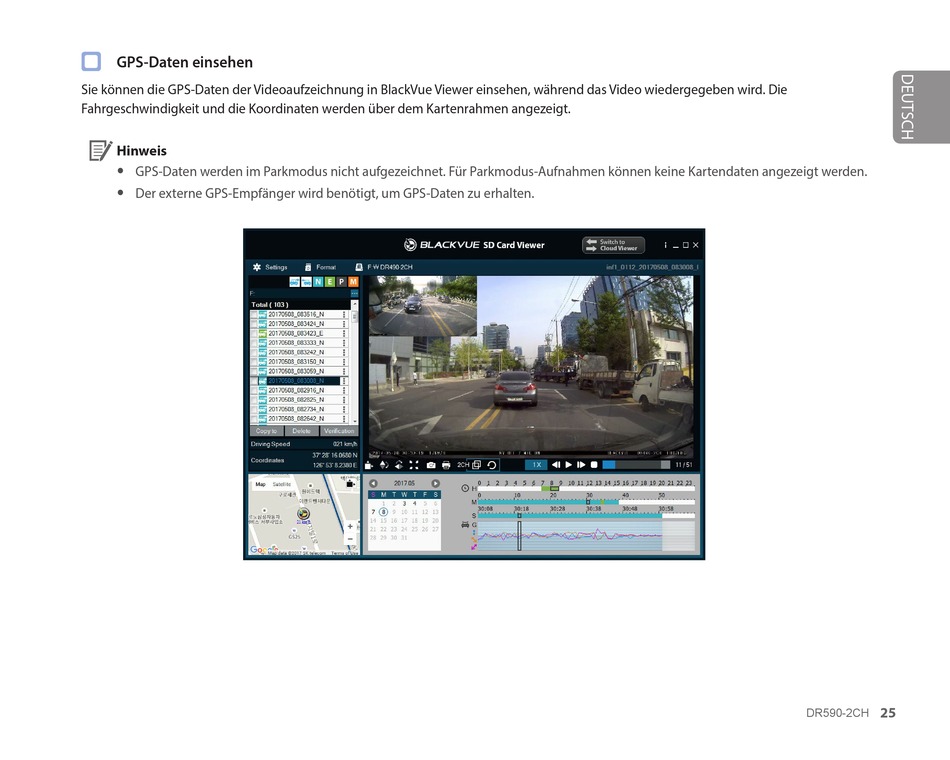950x760 pixels.
Task: Click the Format SD card icon
Action: pyautogui.click(x=308, y=267)
